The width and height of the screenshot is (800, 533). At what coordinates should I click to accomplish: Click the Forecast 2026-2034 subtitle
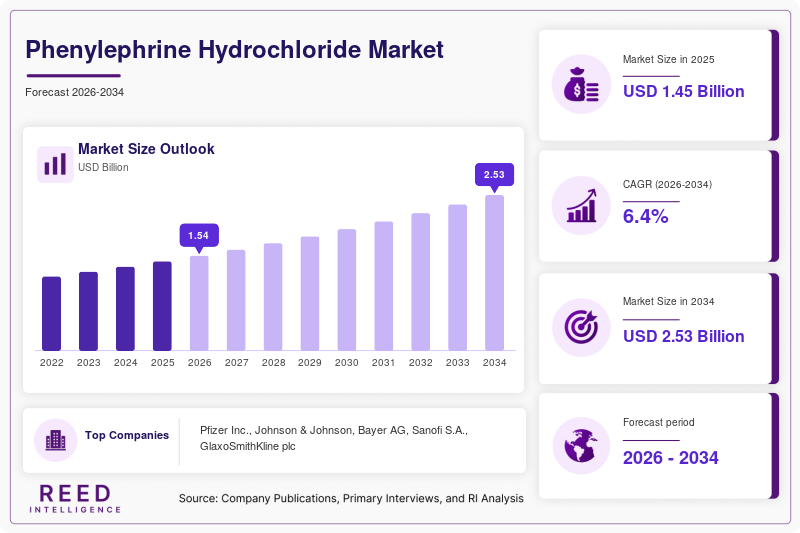(x=74, y=92)
